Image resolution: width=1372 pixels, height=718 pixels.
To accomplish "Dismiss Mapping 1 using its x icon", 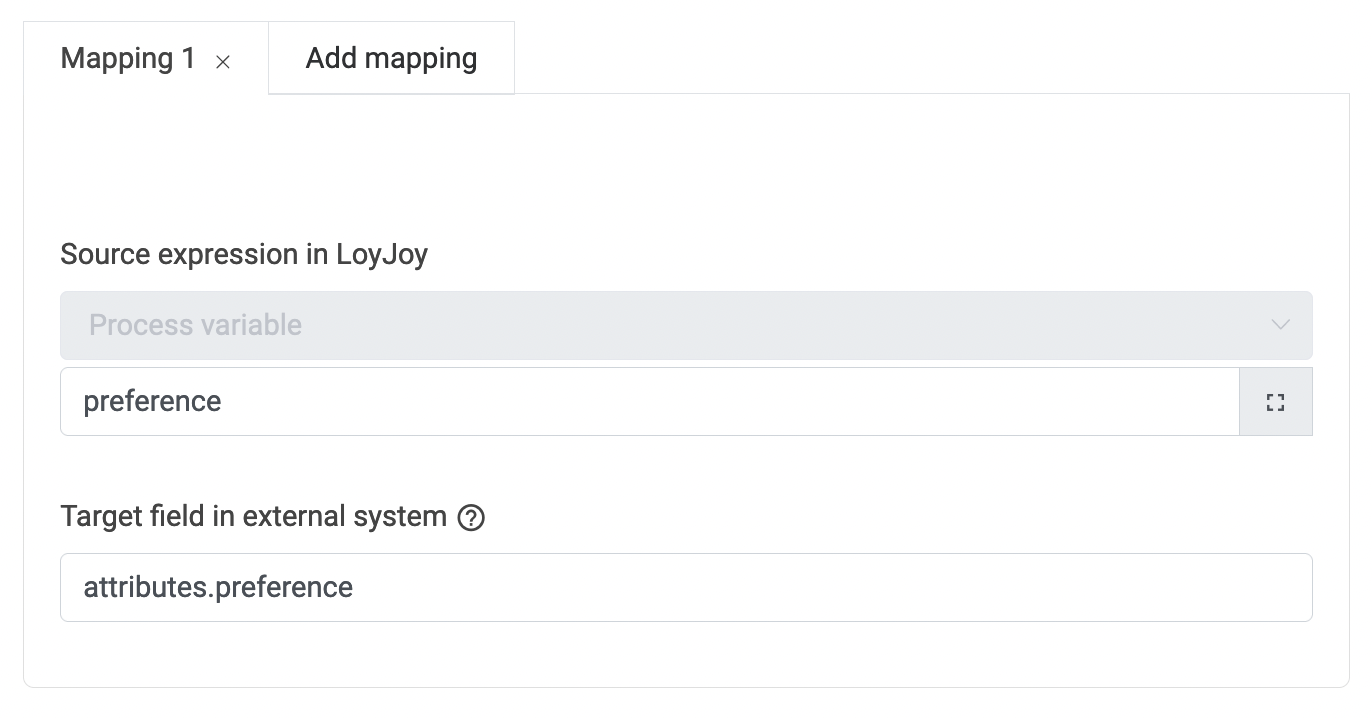I will (x=223, y=62).
